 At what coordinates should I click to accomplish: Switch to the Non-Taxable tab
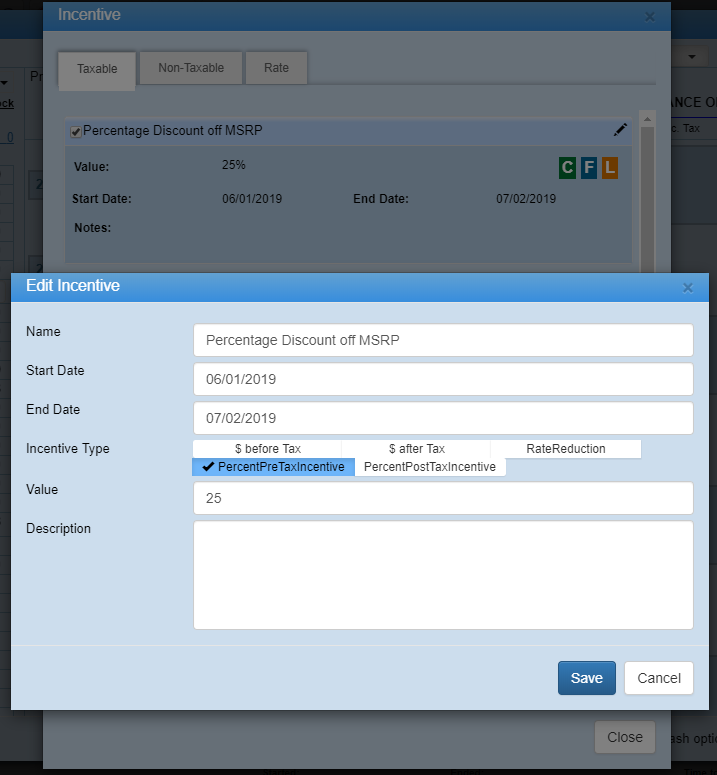point(191,68)
